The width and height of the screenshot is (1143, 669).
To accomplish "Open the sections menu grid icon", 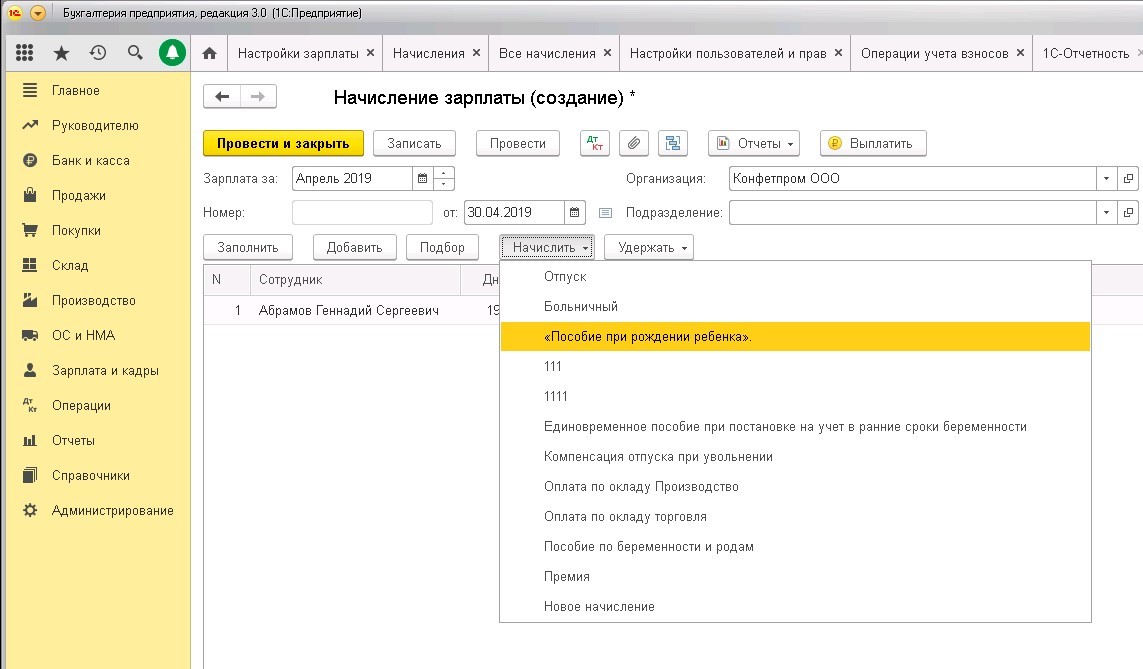I will (25, 53).
